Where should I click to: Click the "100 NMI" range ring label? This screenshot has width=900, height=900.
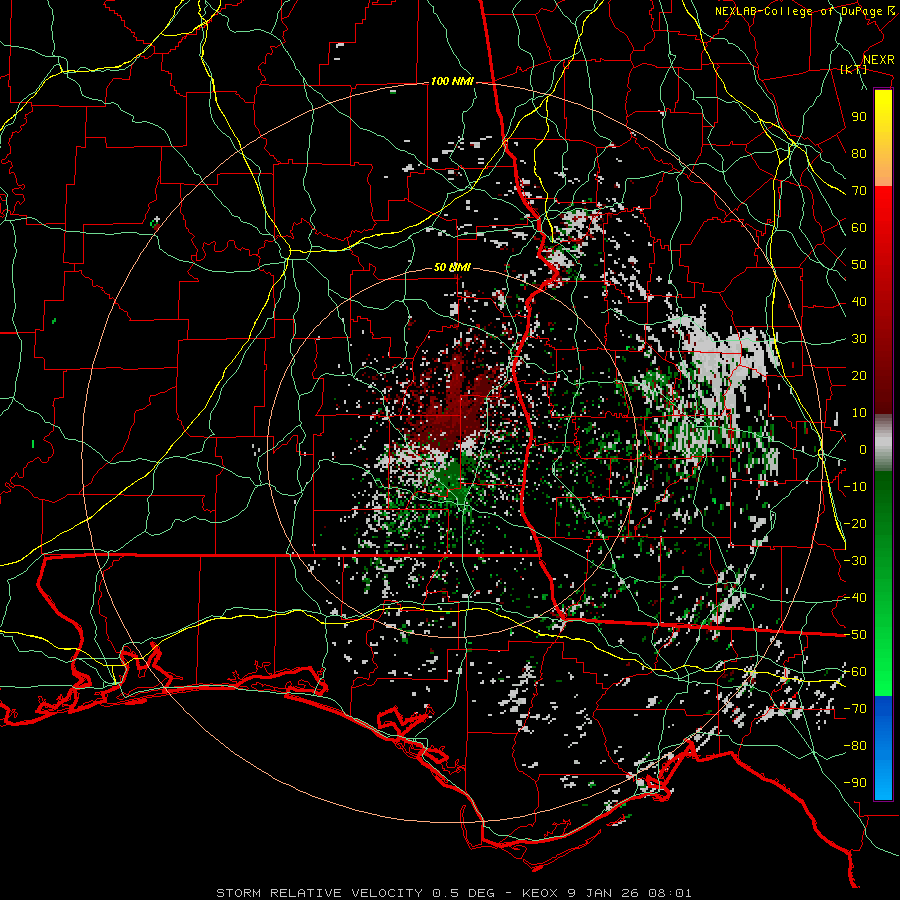tap(452, 82)
